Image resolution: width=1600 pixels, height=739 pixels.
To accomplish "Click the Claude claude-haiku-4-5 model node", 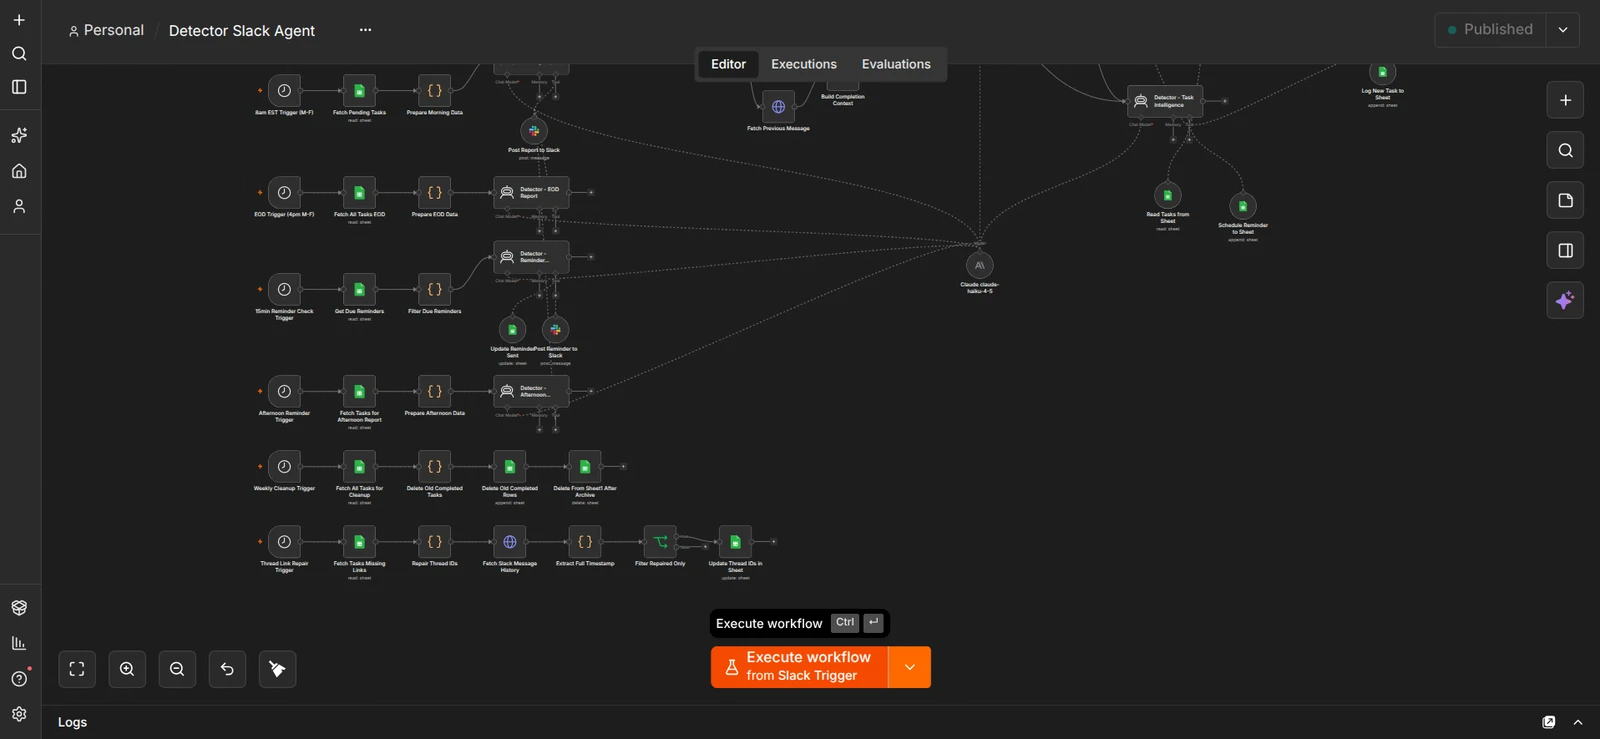I will (980, 266).
